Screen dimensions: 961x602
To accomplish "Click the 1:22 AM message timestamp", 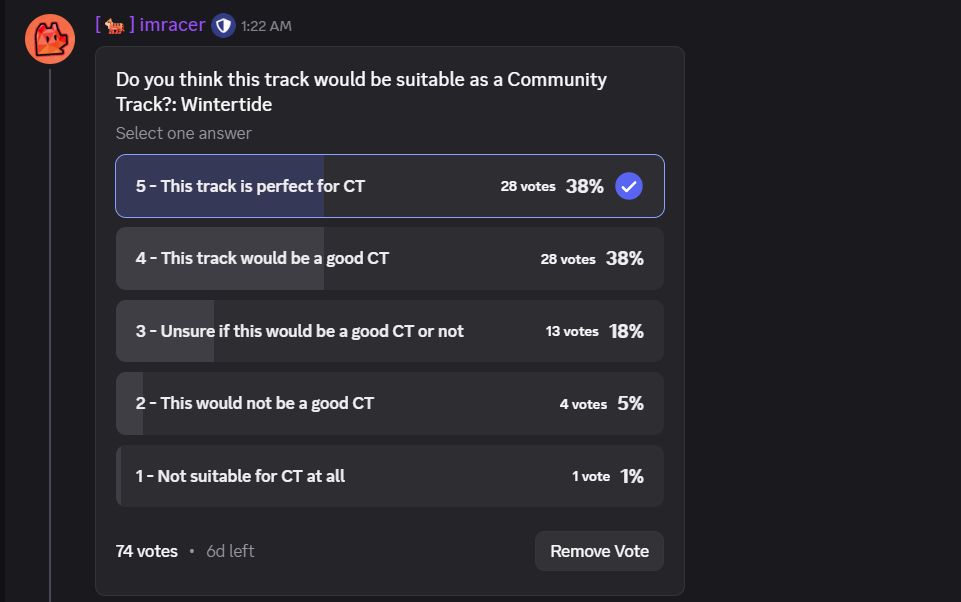I will click(x=266, y=26).
